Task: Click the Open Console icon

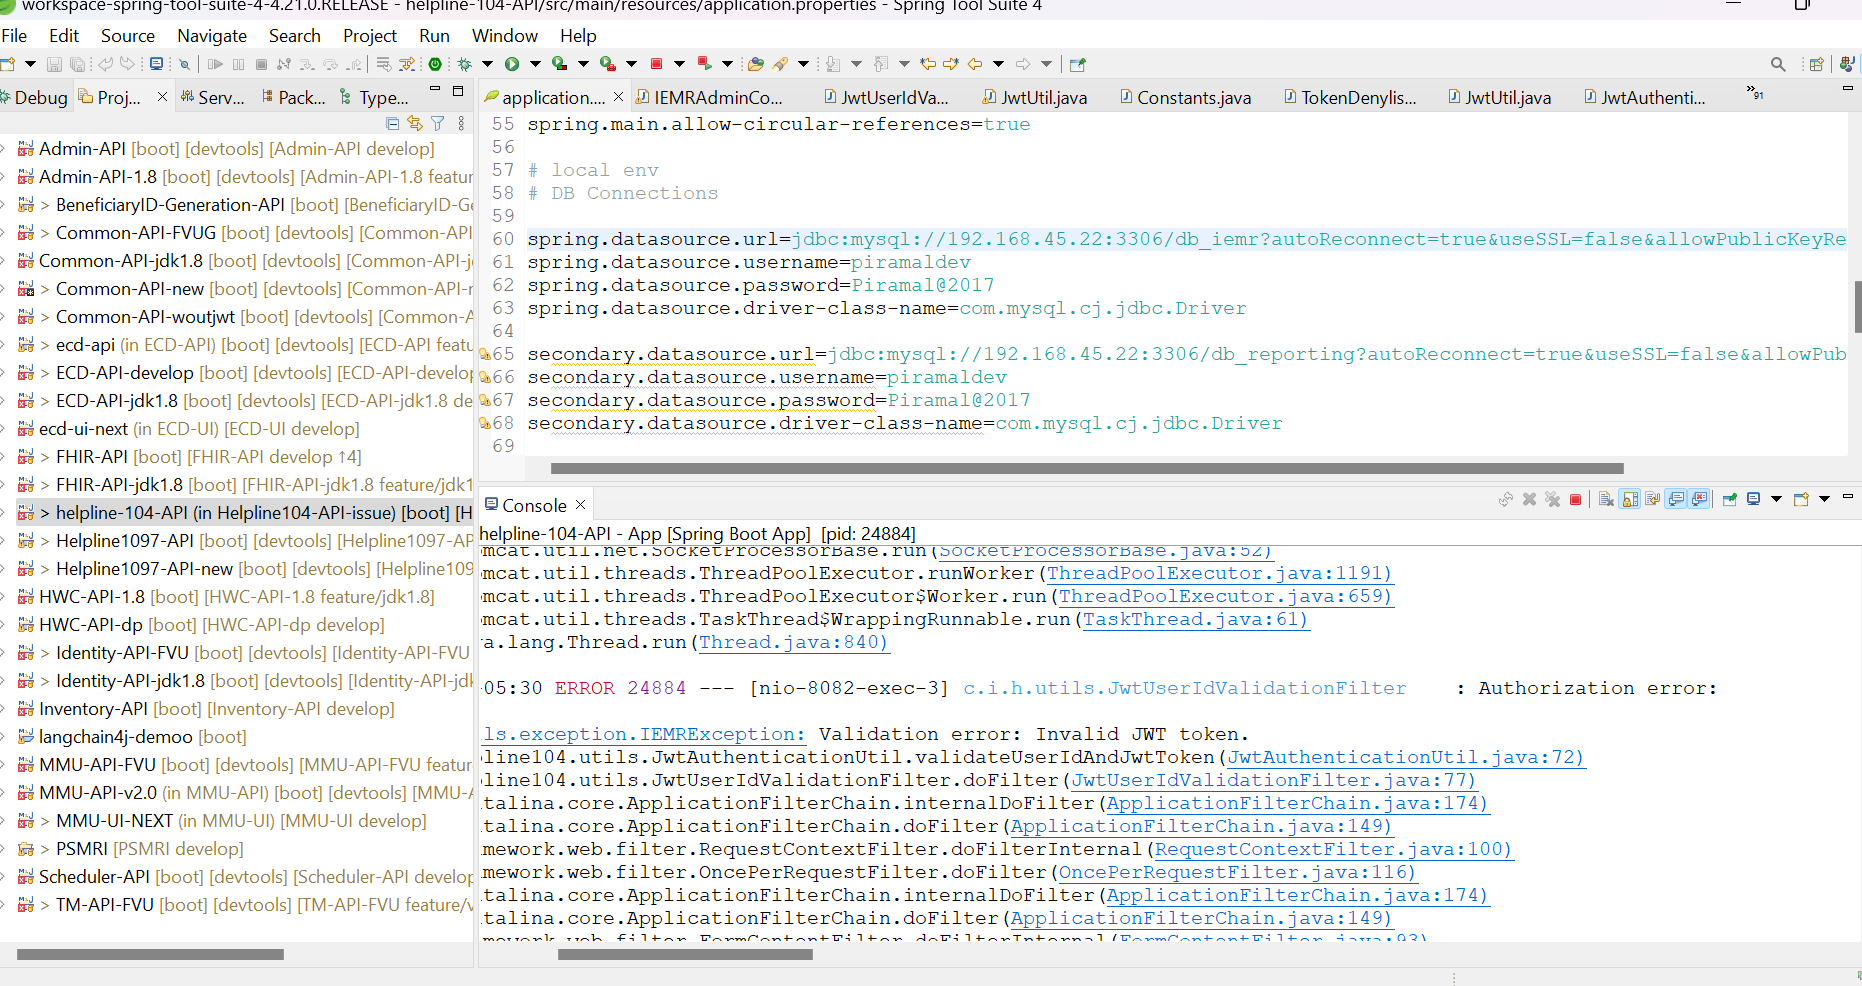Action: (1801, 499)
